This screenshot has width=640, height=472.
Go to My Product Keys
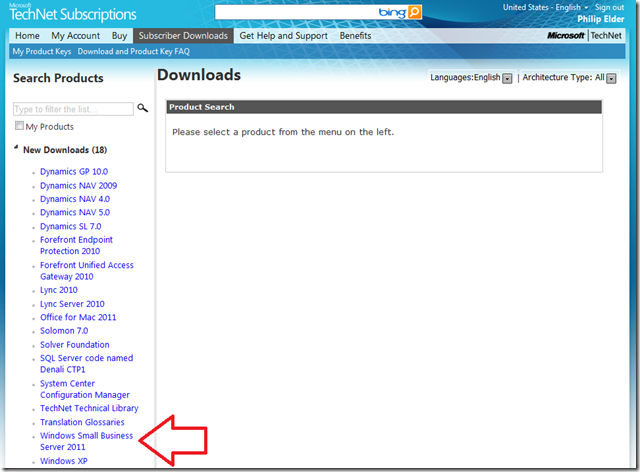(x=42, y=51)
